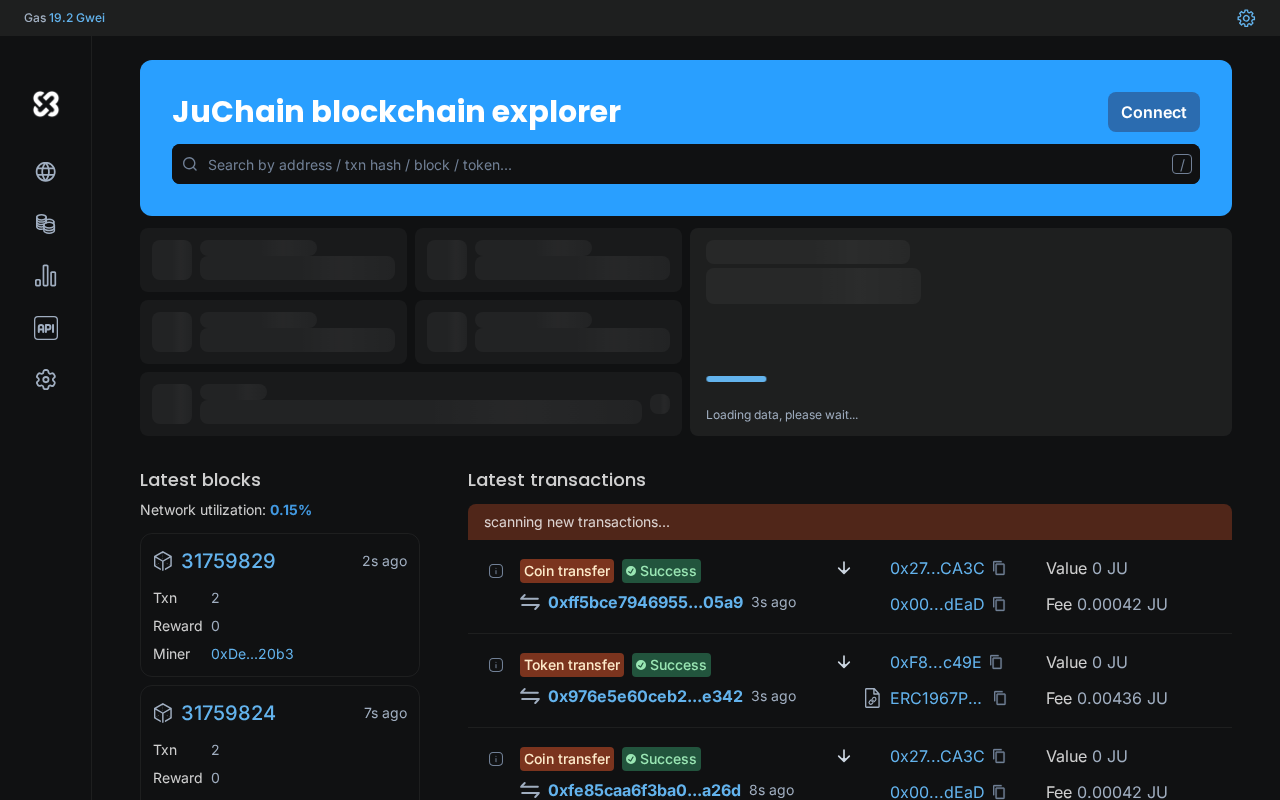This screenshot has height=800, width=1280.
Task: Click the 7s ago timestamp on block 31759824
Action: click(385, 713)
